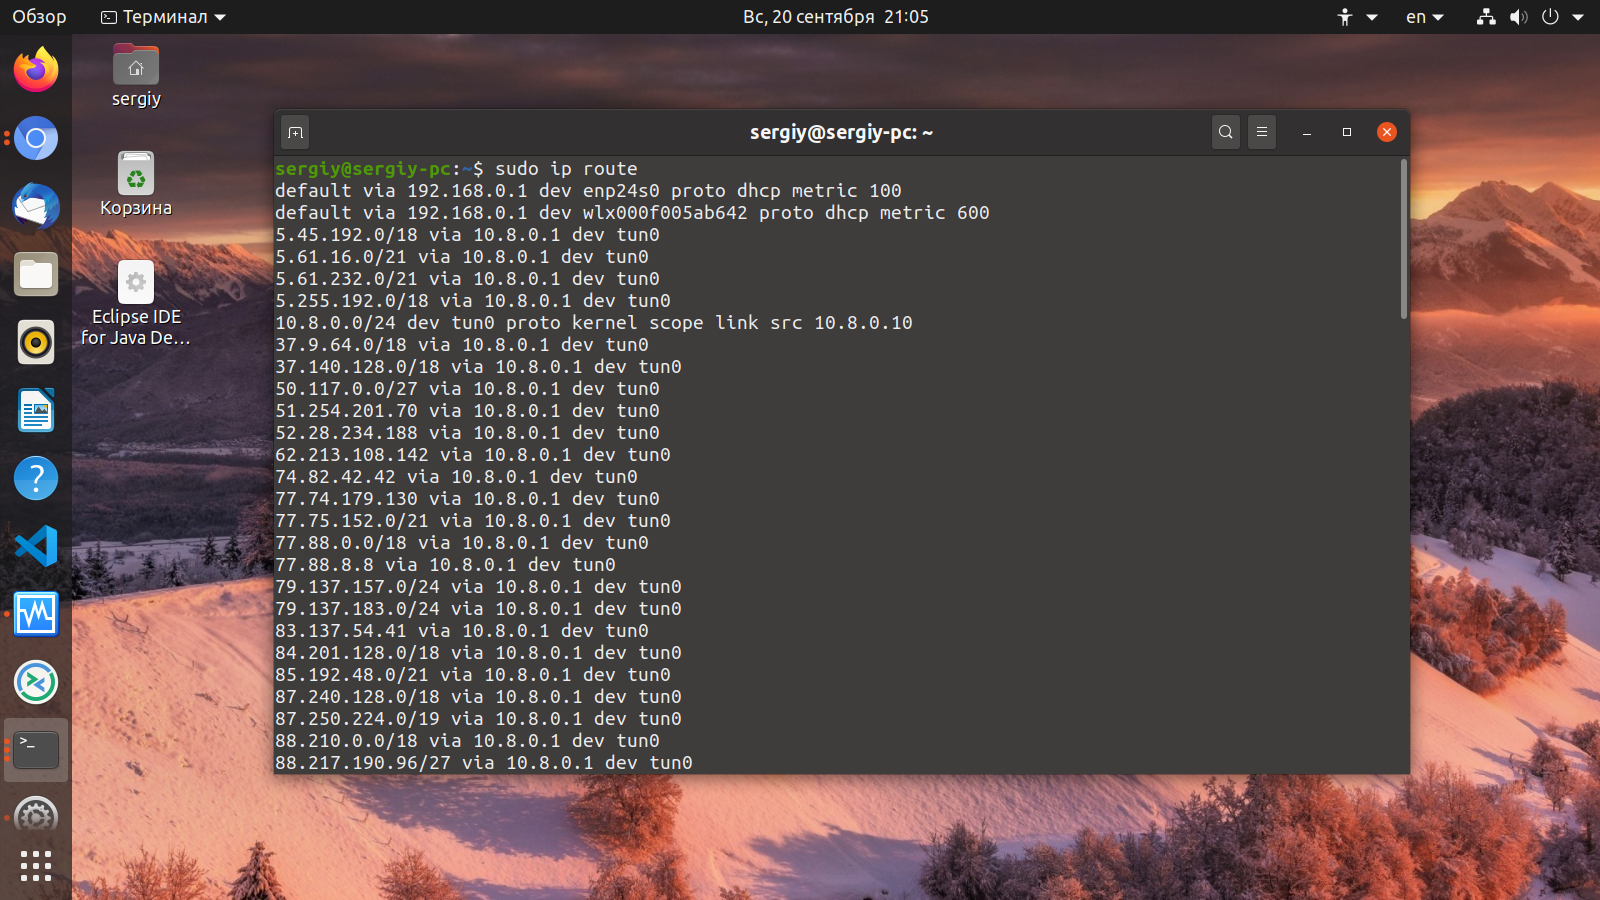Click the enp24s0 default route line
Image resolution: width=1600 pixels, height=900 pixels.
[588, 191]
